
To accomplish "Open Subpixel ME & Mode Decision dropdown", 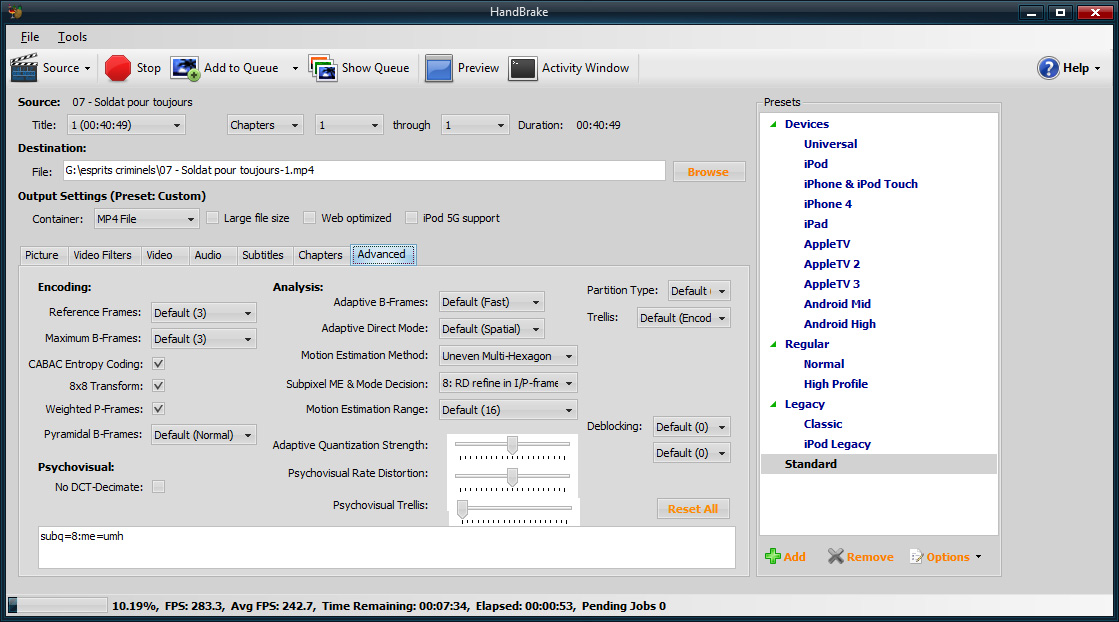I will [x=508, y=383].
